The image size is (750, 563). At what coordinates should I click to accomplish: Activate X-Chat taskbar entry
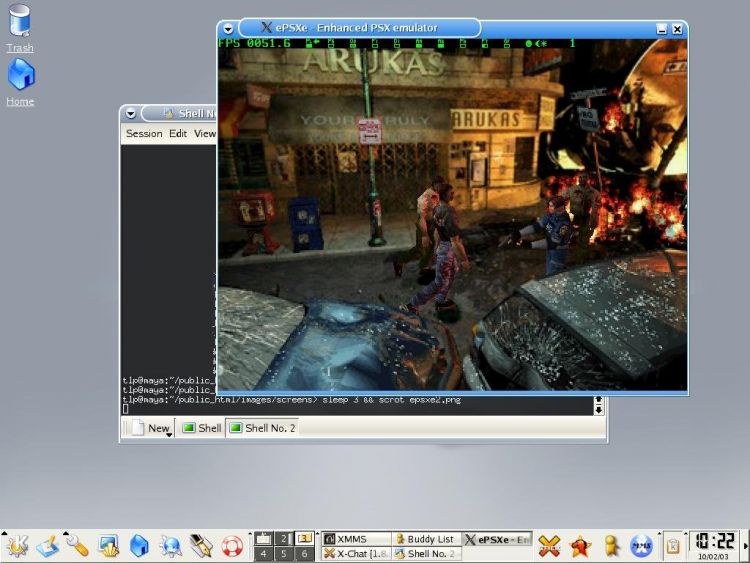[x=356, y=553]
